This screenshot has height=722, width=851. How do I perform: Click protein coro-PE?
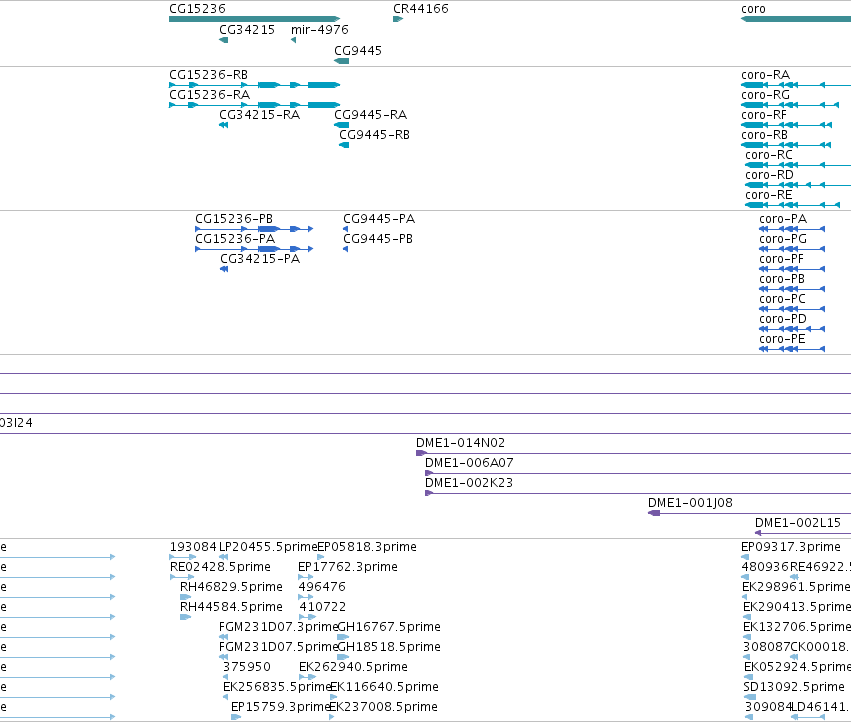(x=792, y=349)
